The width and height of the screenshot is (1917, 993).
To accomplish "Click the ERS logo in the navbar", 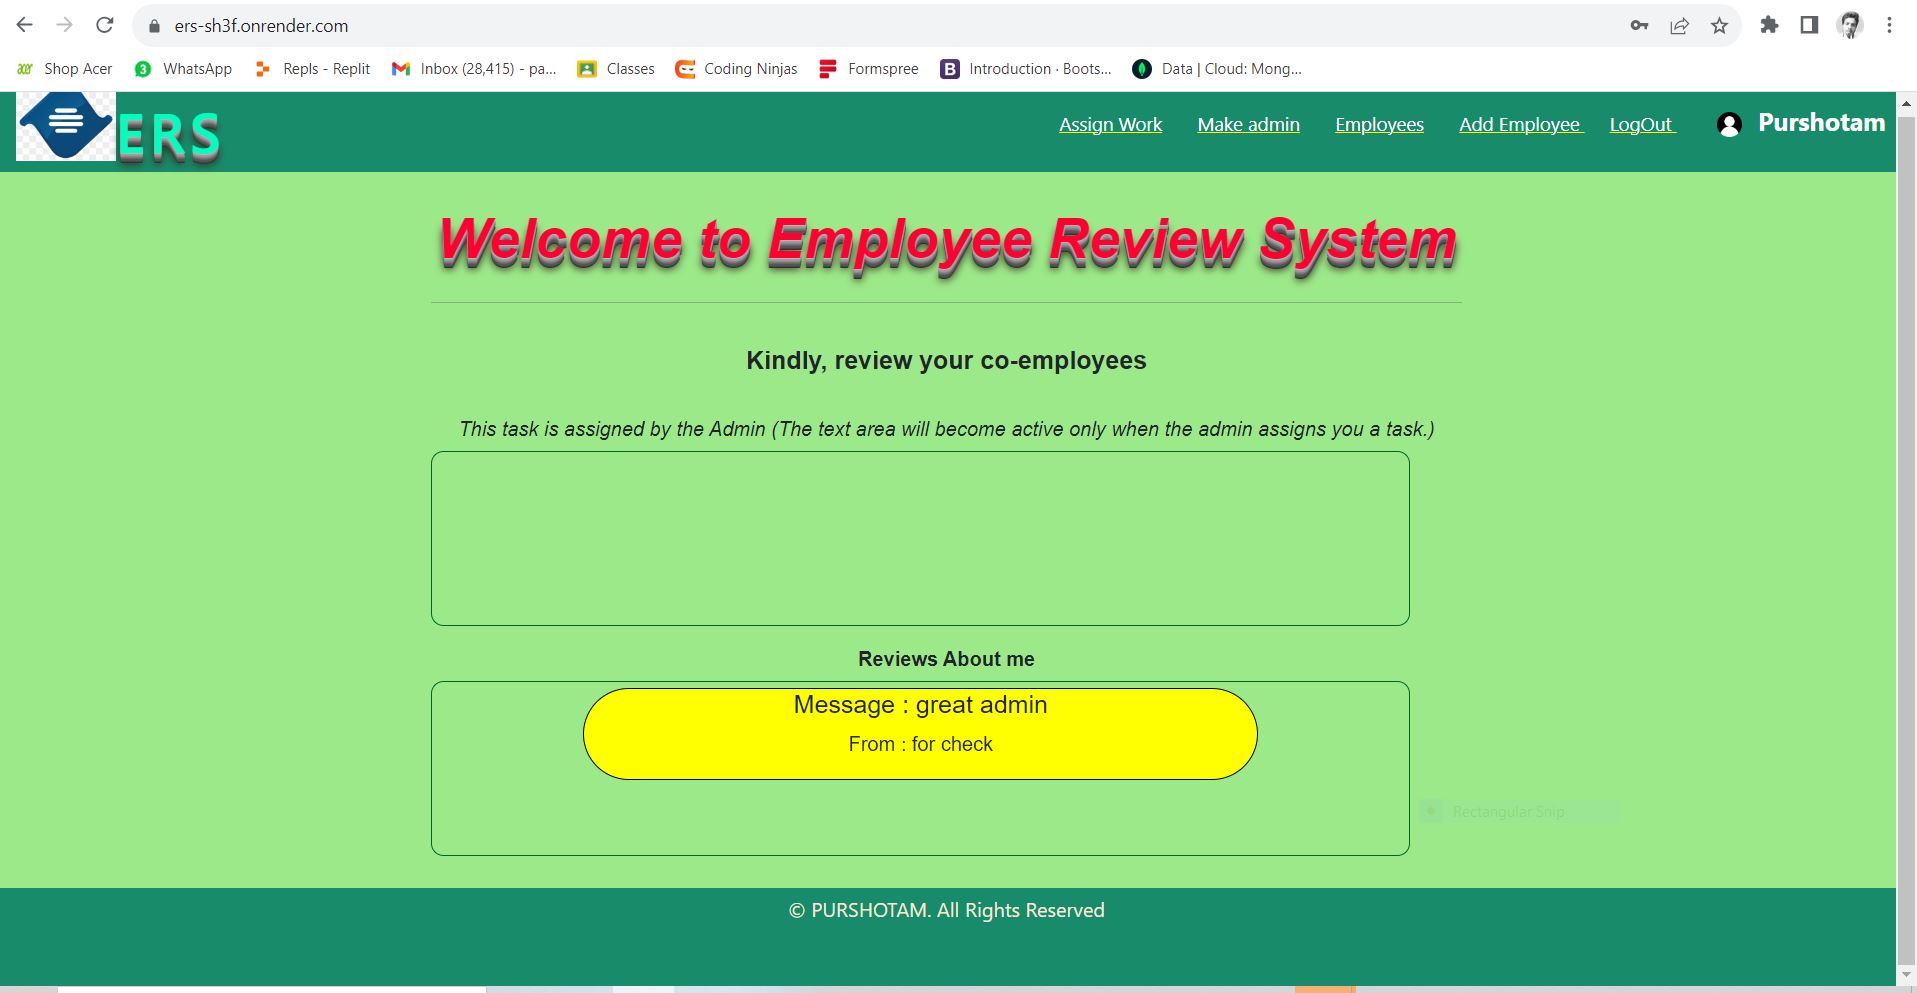I will (x=67, y=128).
